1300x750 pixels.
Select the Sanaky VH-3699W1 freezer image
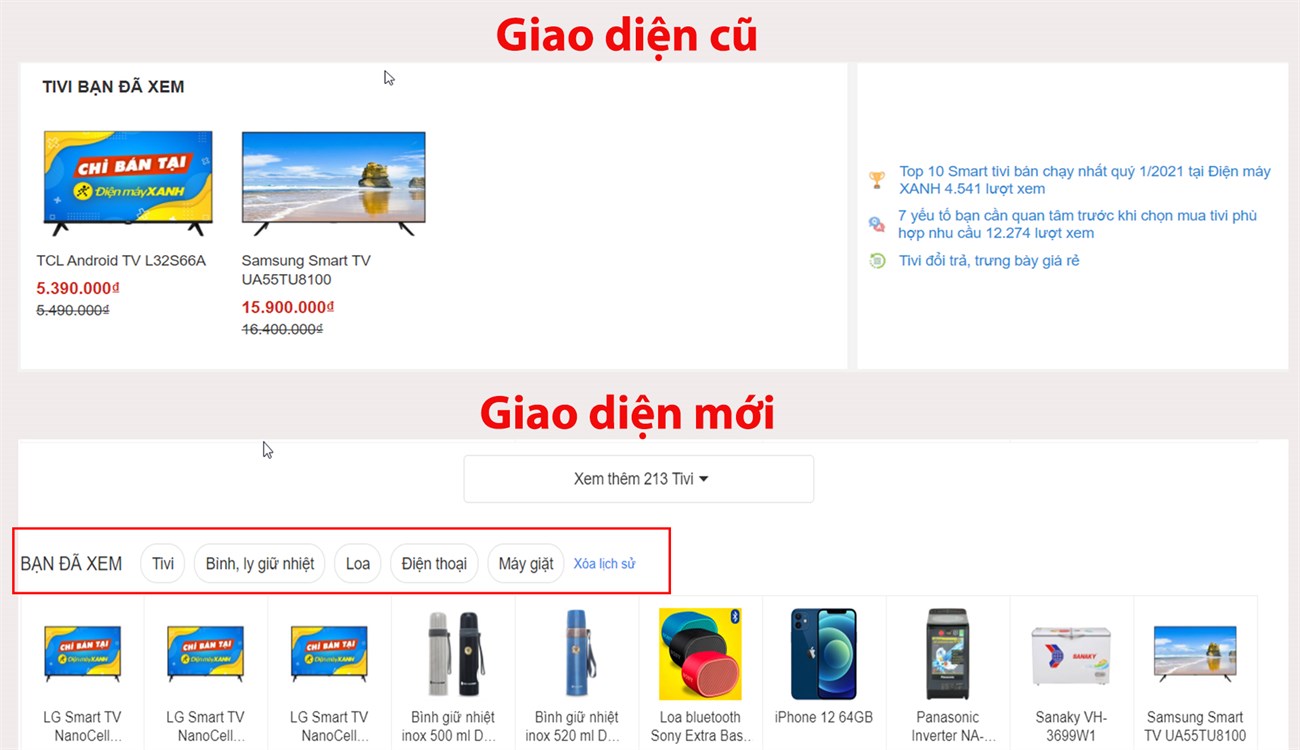pos(1071,655)
